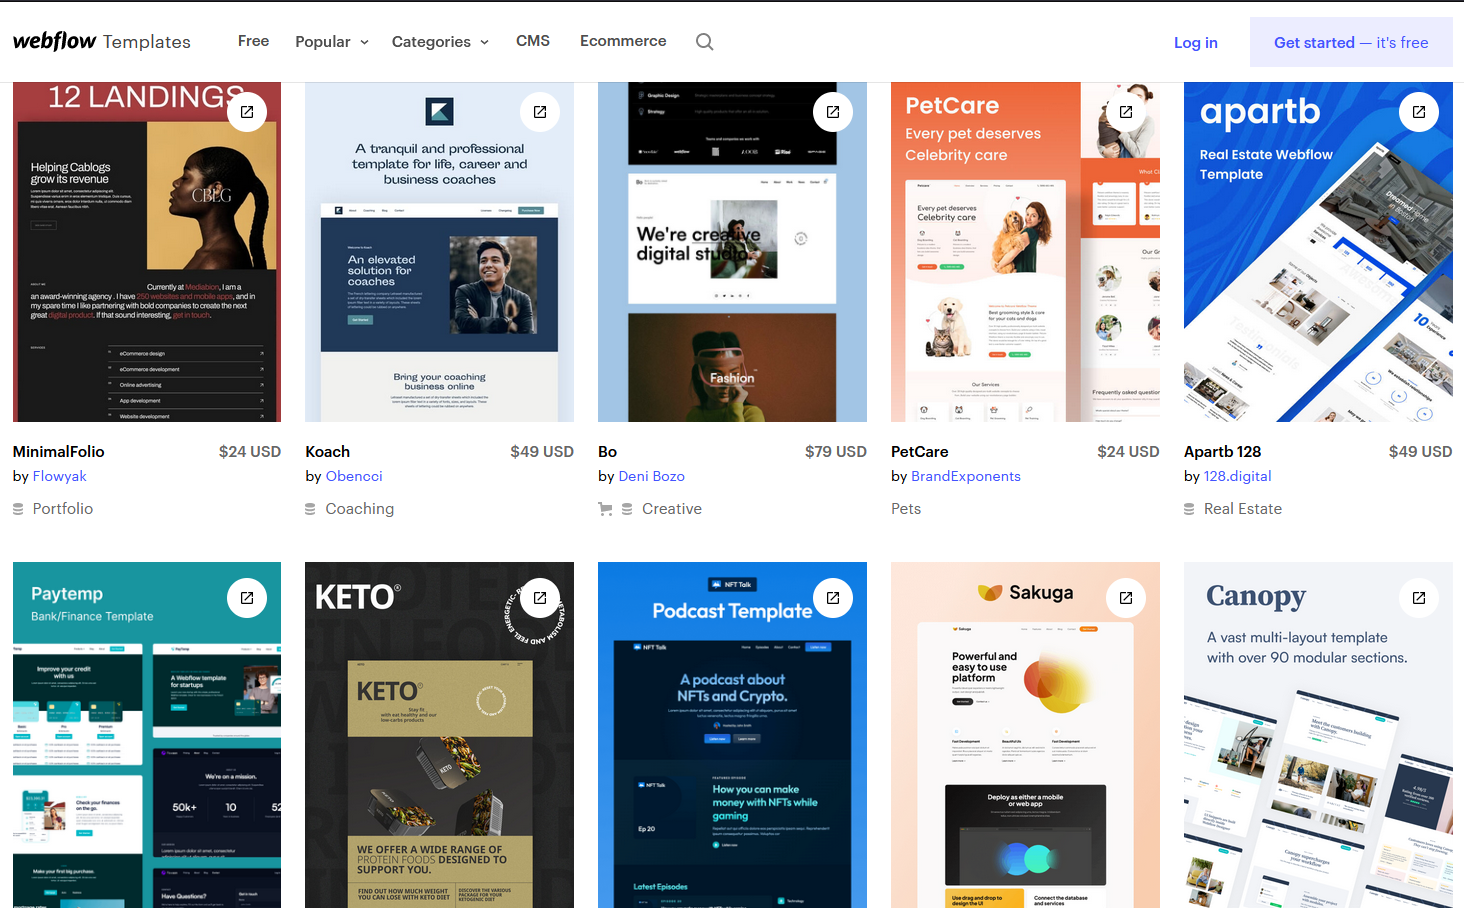The width and height of the screenshot is (1464, 918).
Task: Select the Creative category tag
Action: click(672, 509)
